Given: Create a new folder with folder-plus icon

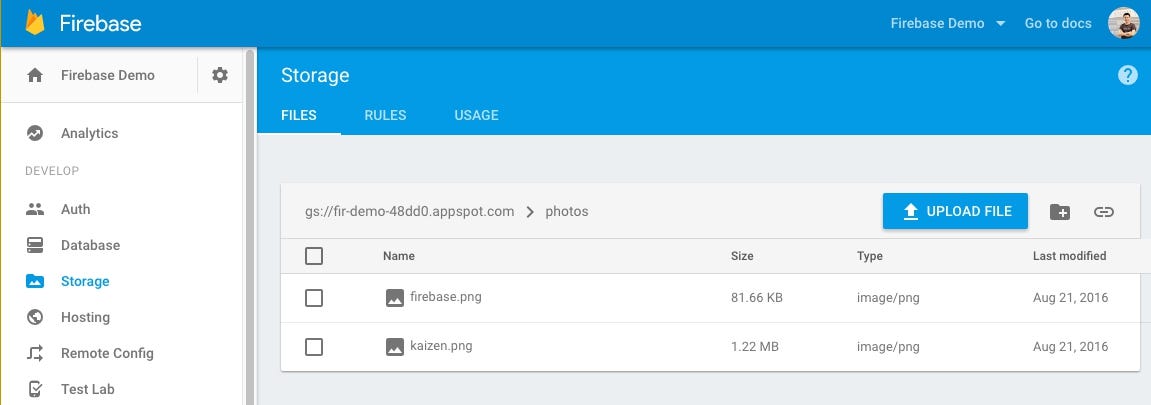Looking at the screenshot, I should (1059, 212).
